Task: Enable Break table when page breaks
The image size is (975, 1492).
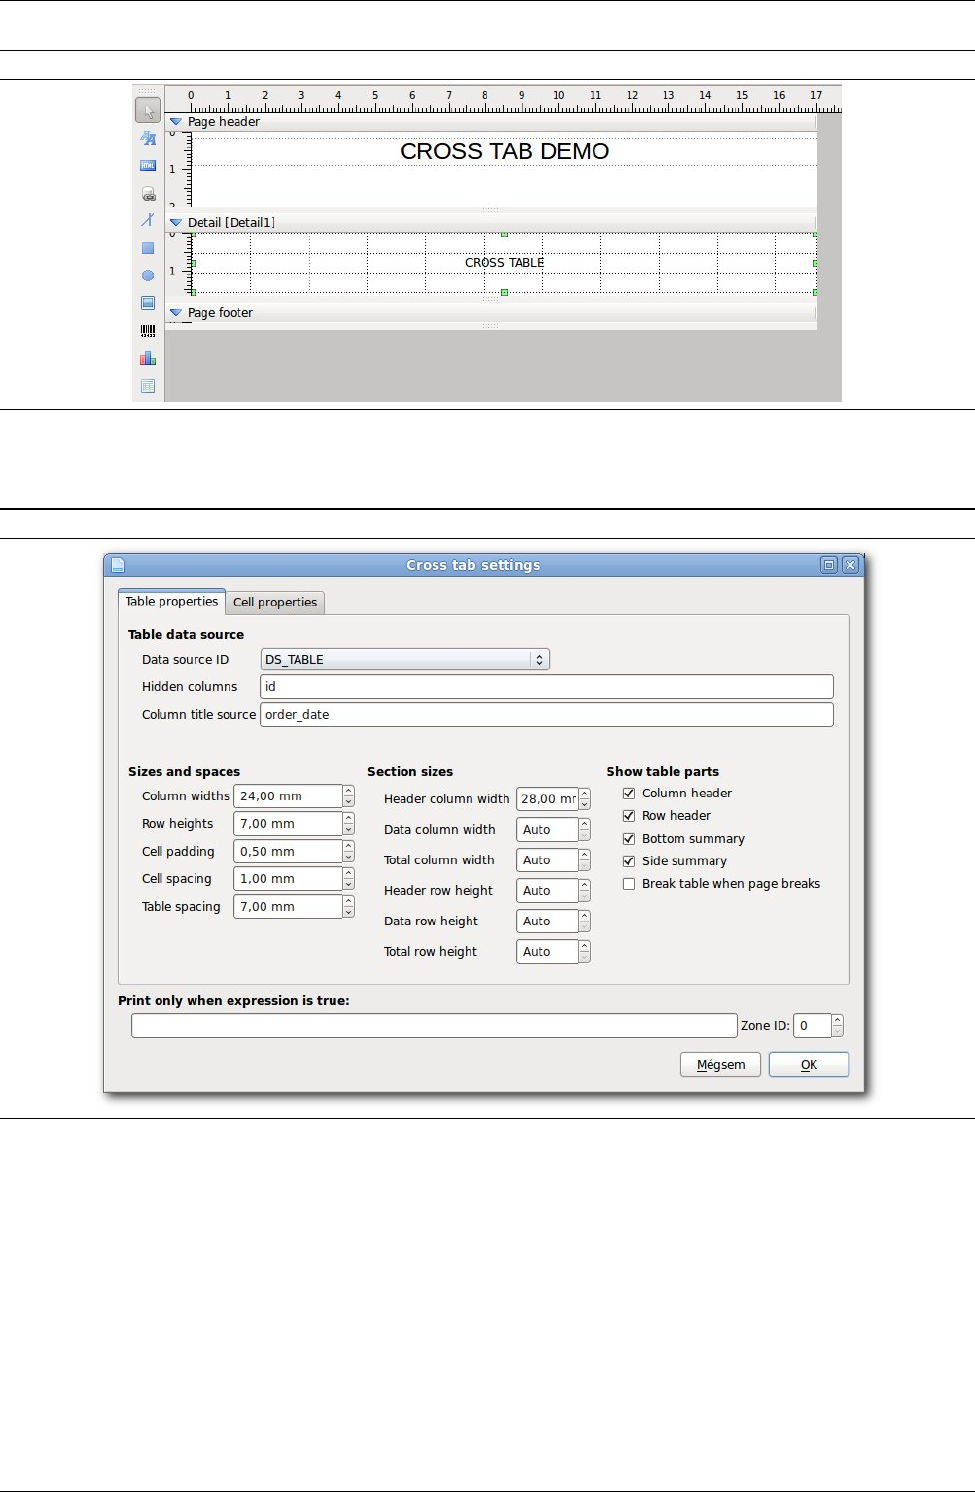Action: (x=629, y=884)
